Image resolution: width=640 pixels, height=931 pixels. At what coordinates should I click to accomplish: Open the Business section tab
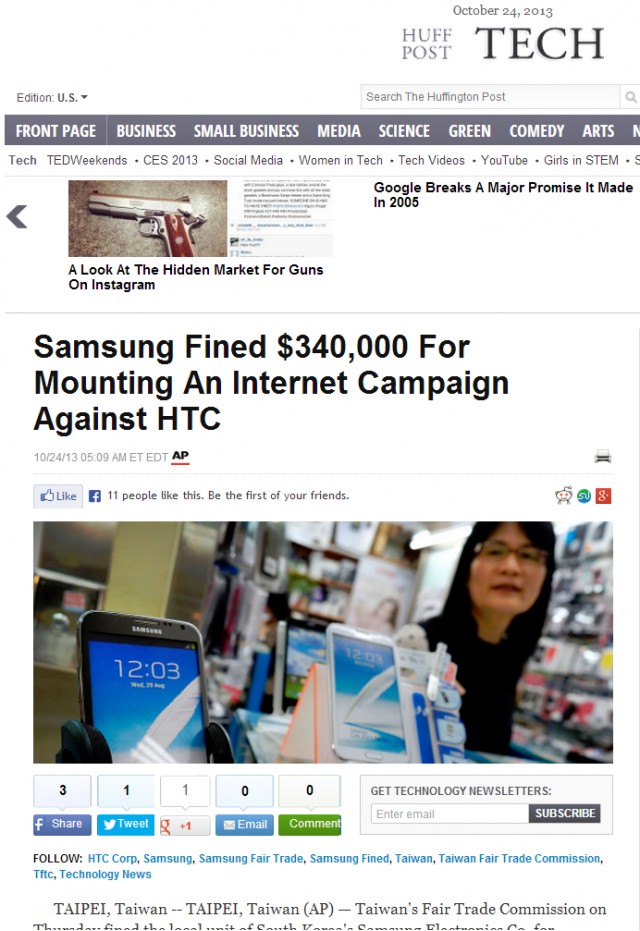[146, 131]
